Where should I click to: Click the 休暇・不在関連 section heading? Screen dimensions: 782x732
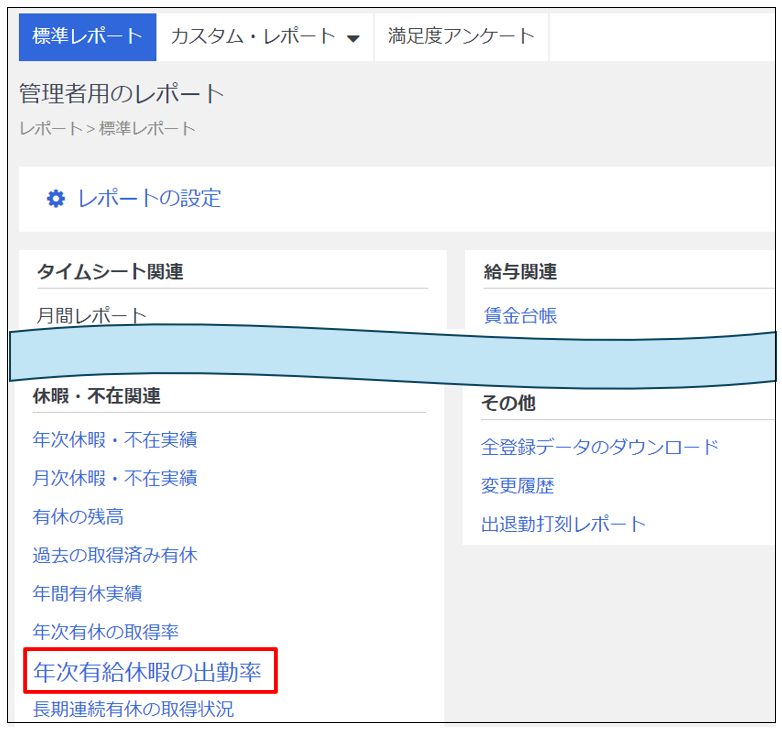(x=97, y=396)
